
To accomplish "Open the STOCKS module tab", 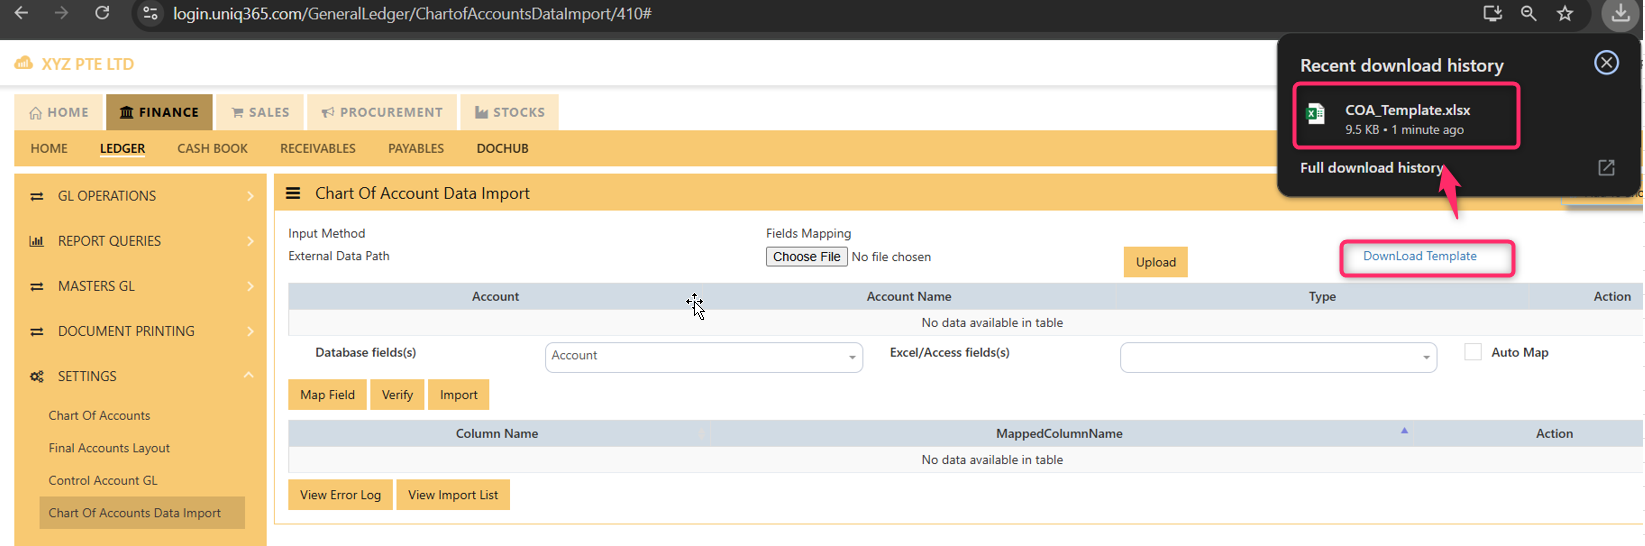I will click(510, 112).
